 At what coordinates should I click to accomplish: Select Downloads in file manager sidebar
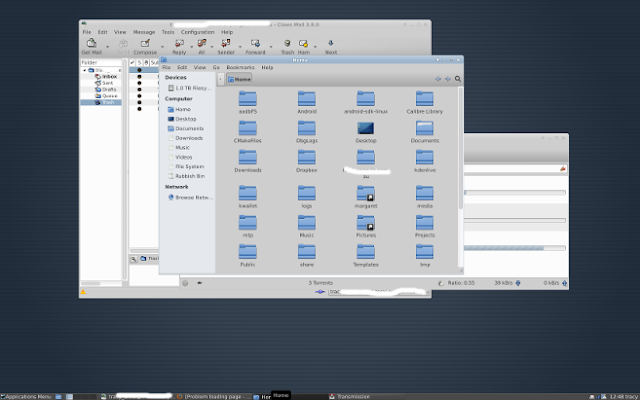point(185,138)
